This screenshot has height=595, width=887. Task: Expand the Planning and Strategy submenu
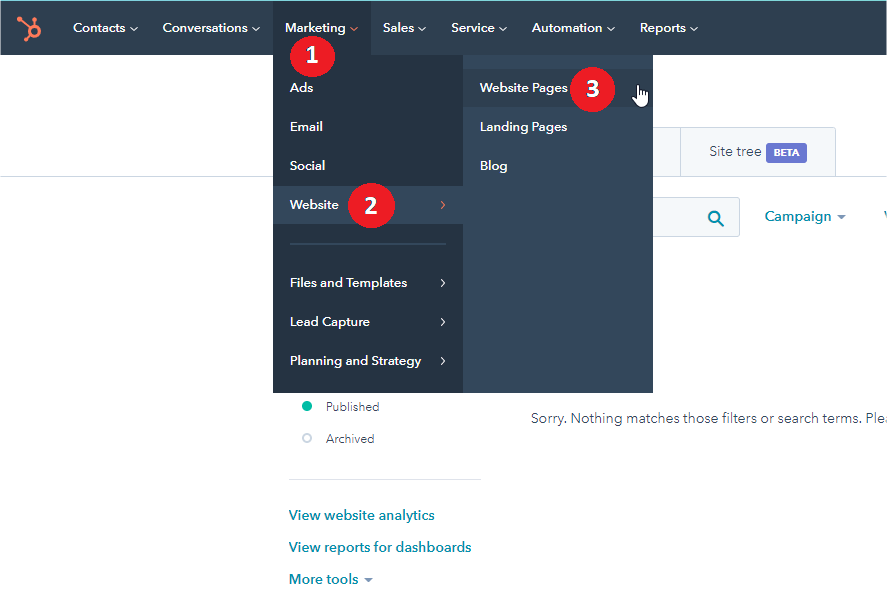366,361
